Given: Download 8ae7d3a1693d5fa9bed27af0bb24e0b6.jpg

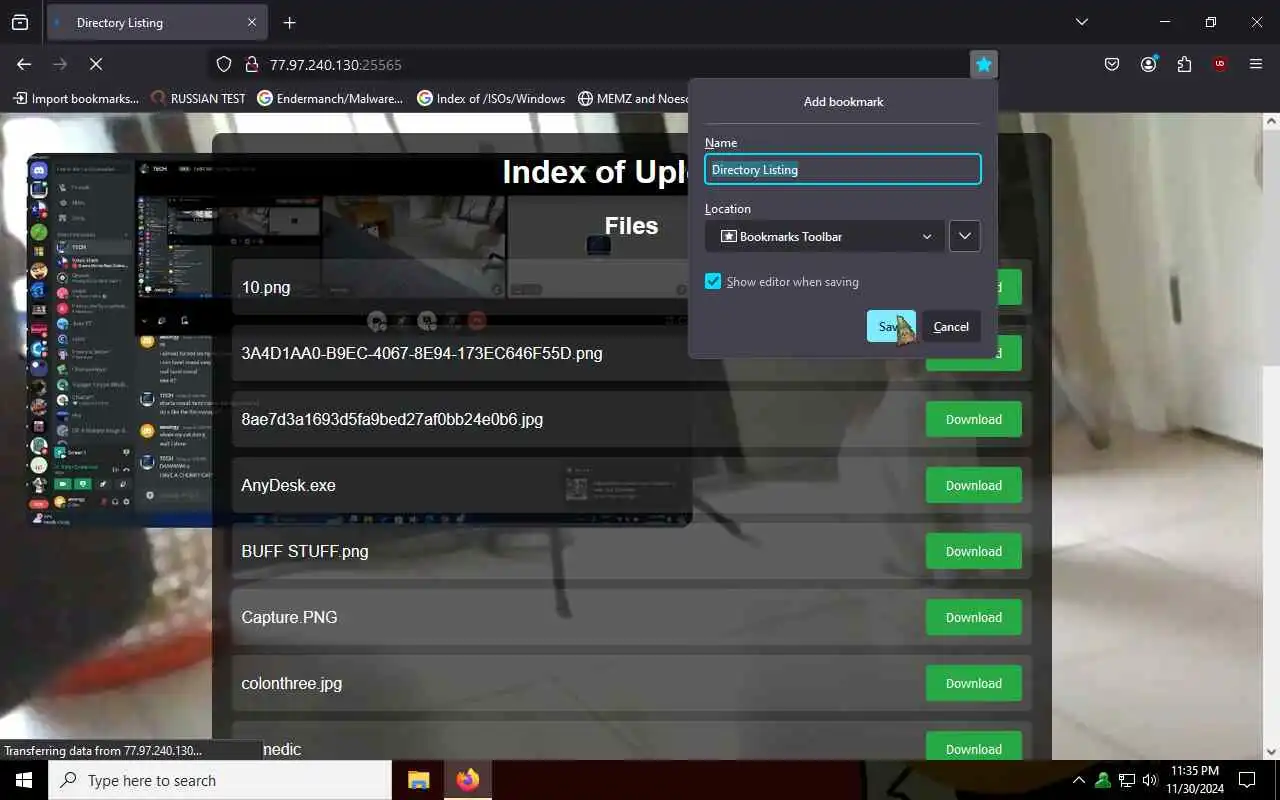Looking at the screenshot, I should pyautogui.click(x=974, y=419).
